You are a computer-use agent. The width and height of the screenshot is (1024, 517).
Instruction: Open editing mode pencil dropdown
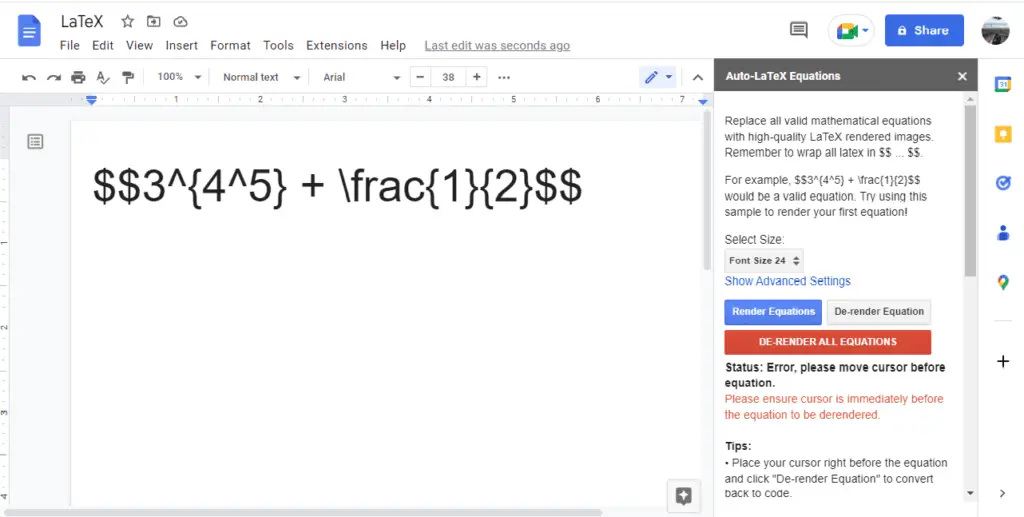658,78
